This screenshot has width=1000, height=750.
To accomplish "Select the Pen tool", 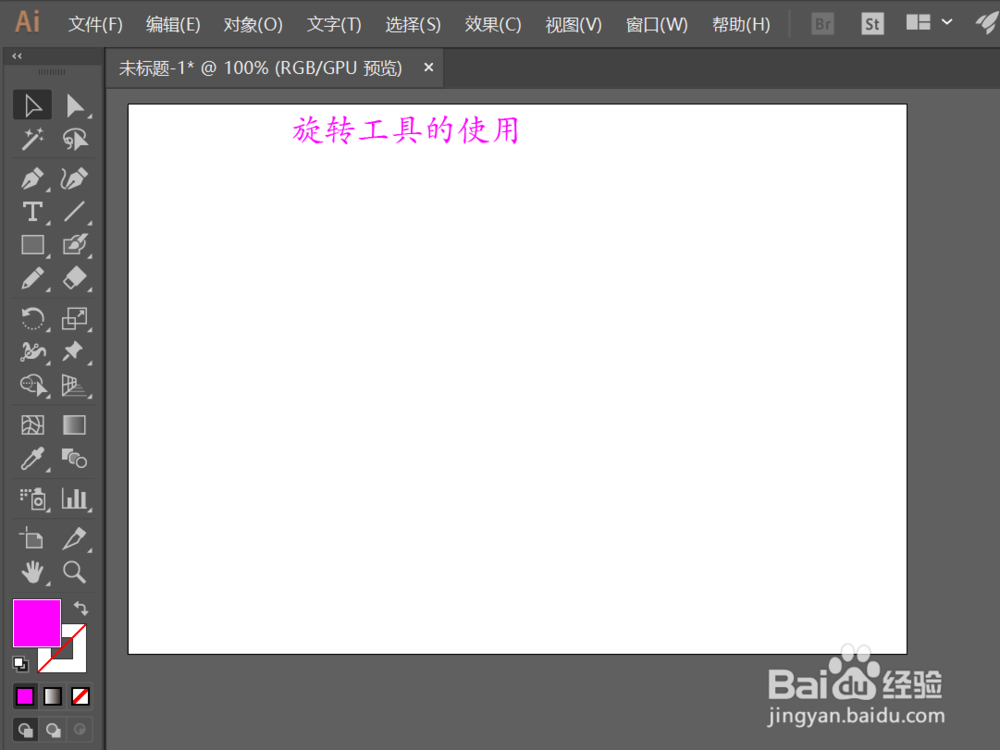I will click(x=32, y=179).
